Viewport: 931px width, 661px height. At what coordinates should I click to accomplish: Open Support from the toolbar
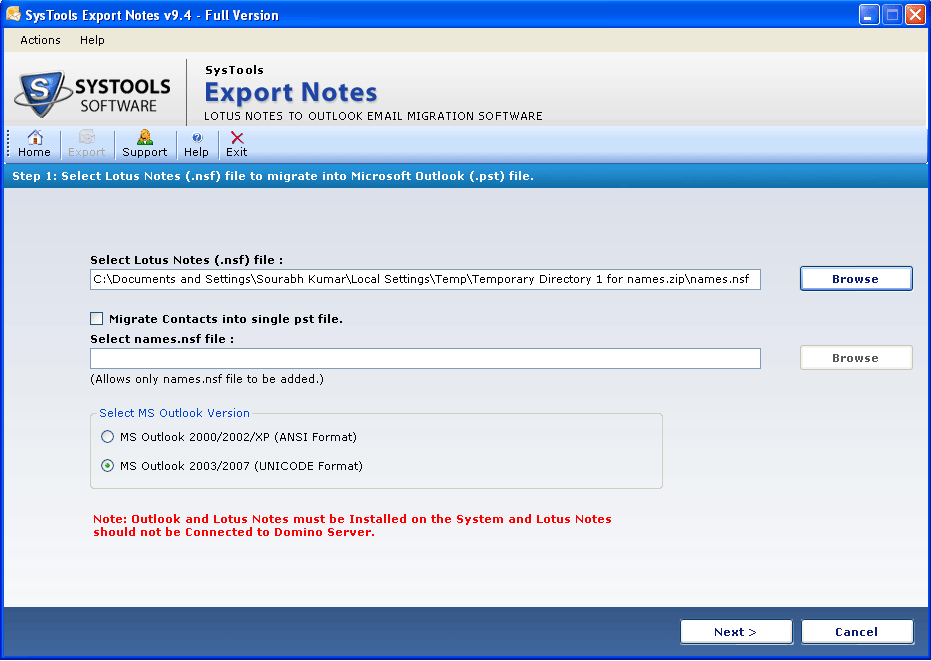pyautogui.click(x=145, y=144)
